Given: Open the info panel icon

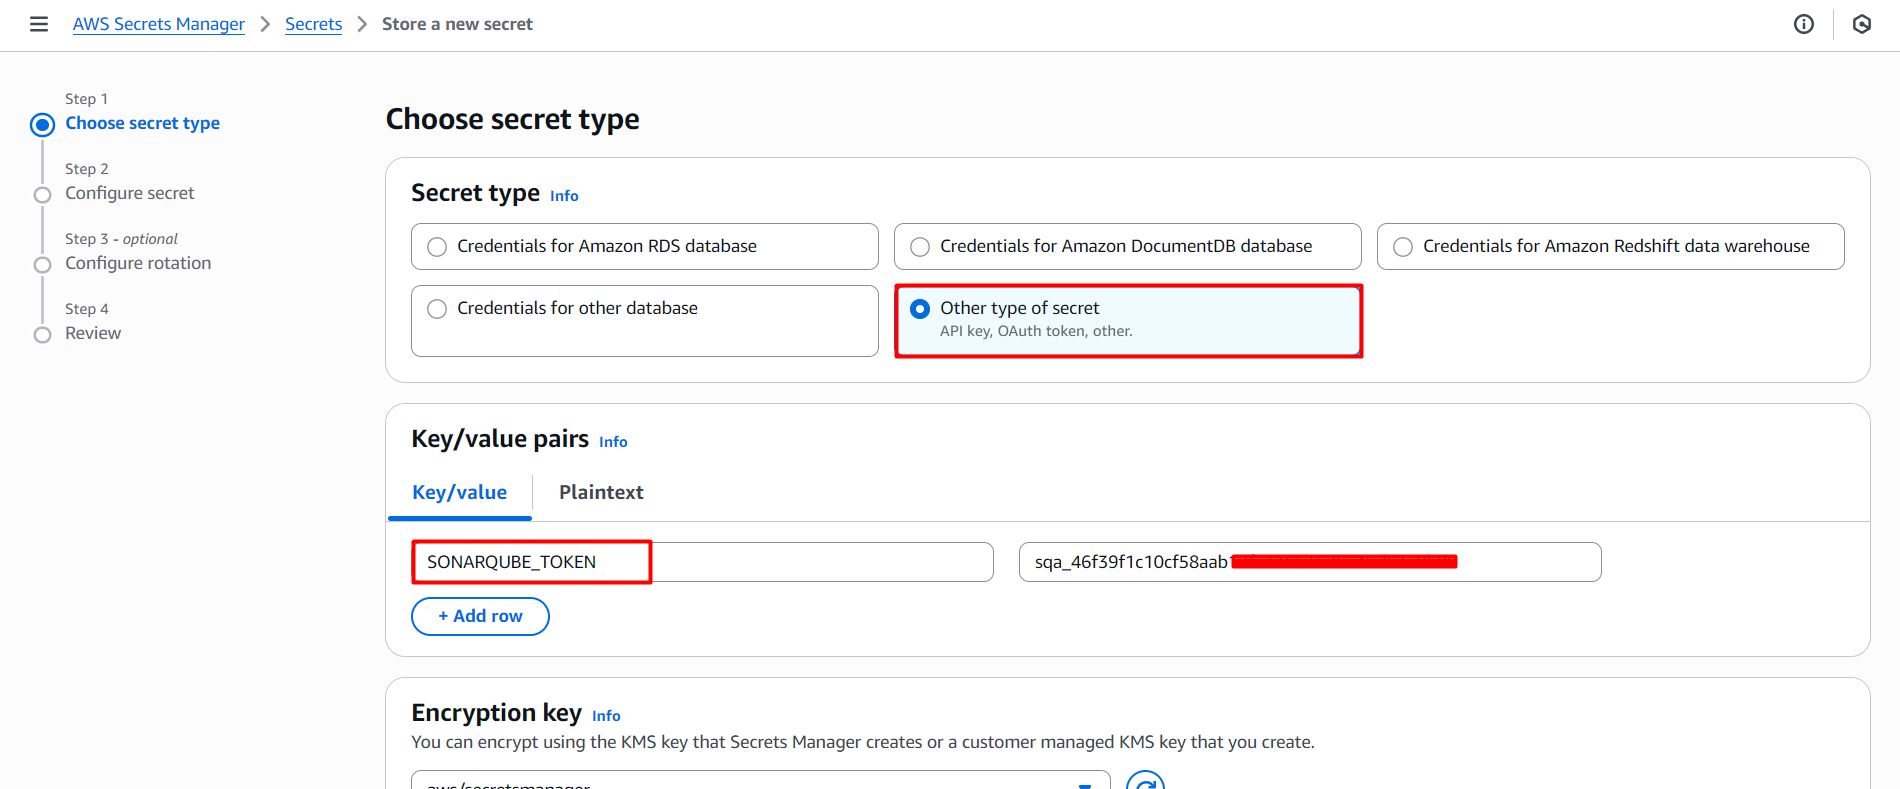Looking at the screenshot, I should pos(1804,24).
